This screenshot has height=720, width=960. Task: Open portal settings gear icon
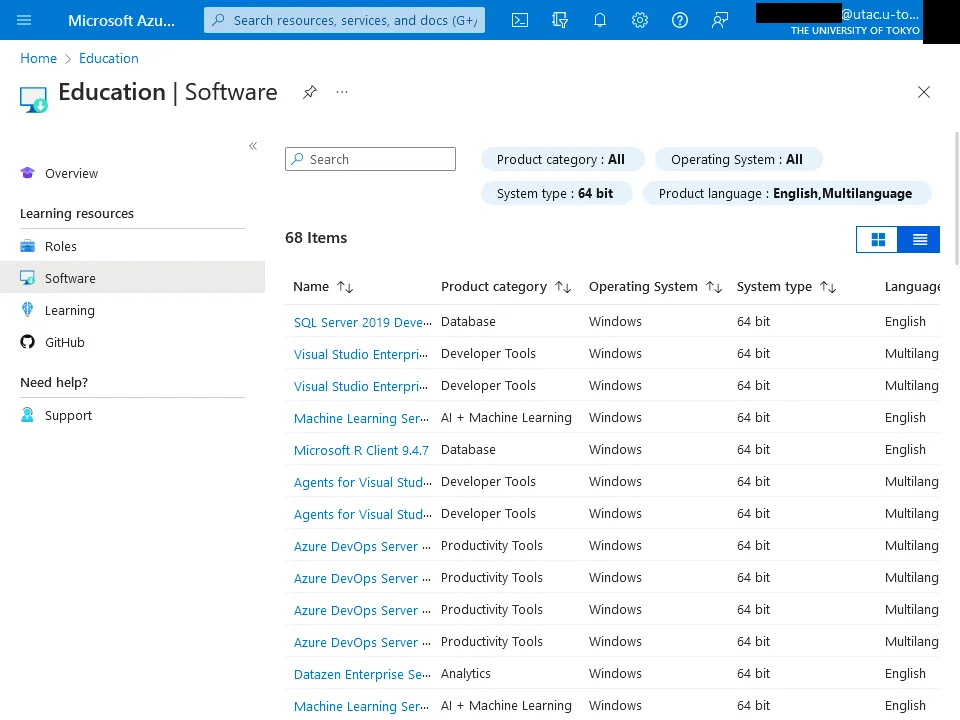point(640,20)
